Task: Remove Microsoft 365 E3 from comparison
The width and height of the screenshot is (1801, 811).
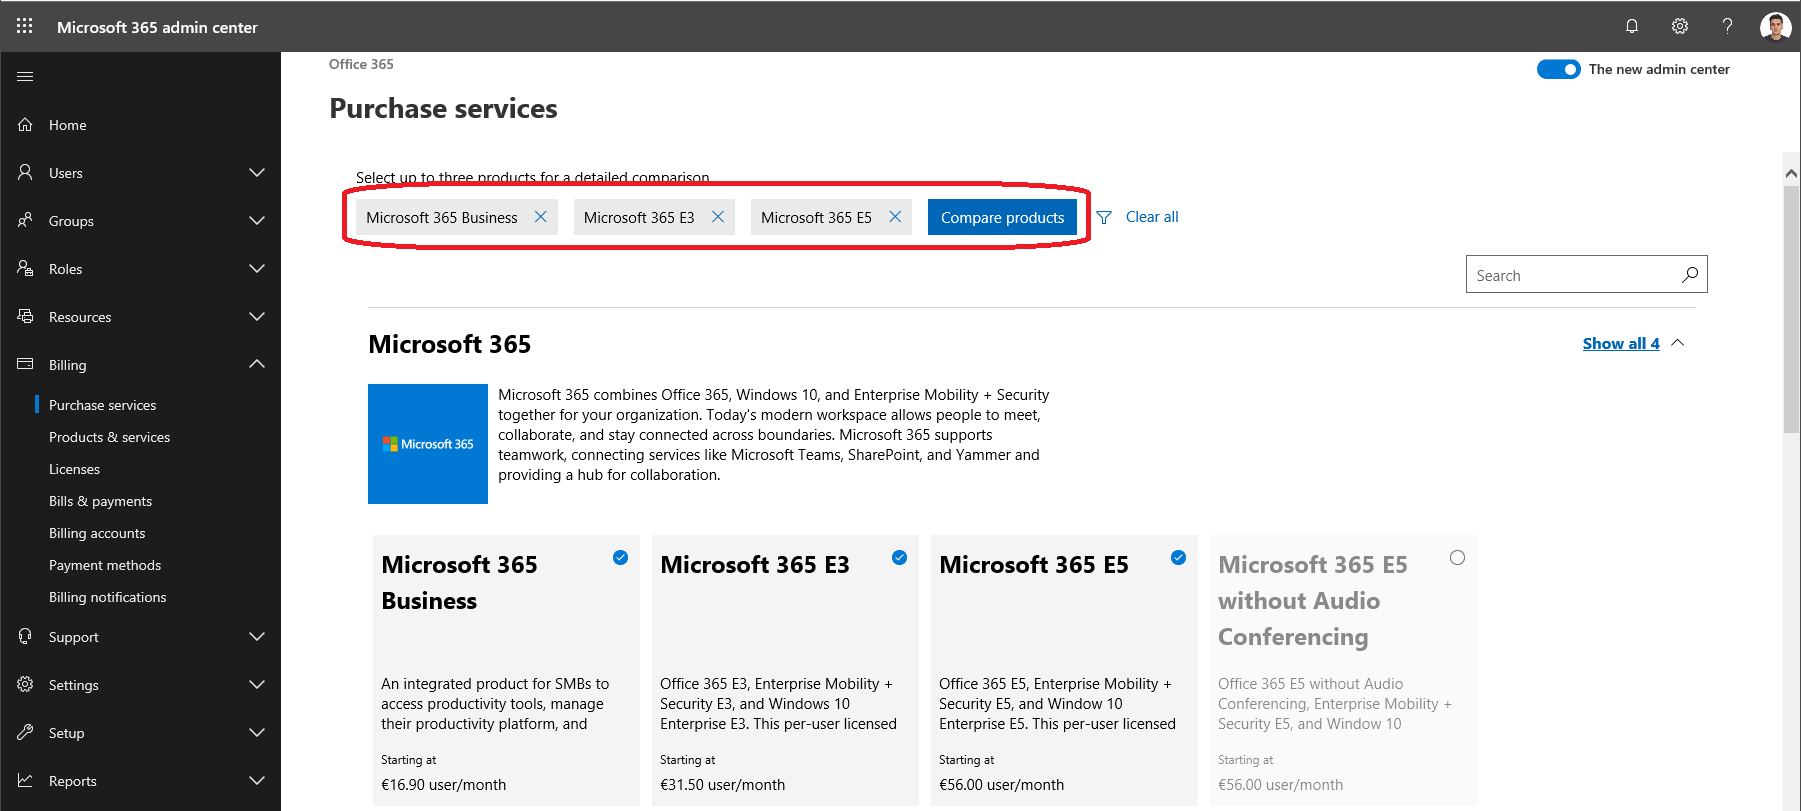Action: click(x=718, y=217)
